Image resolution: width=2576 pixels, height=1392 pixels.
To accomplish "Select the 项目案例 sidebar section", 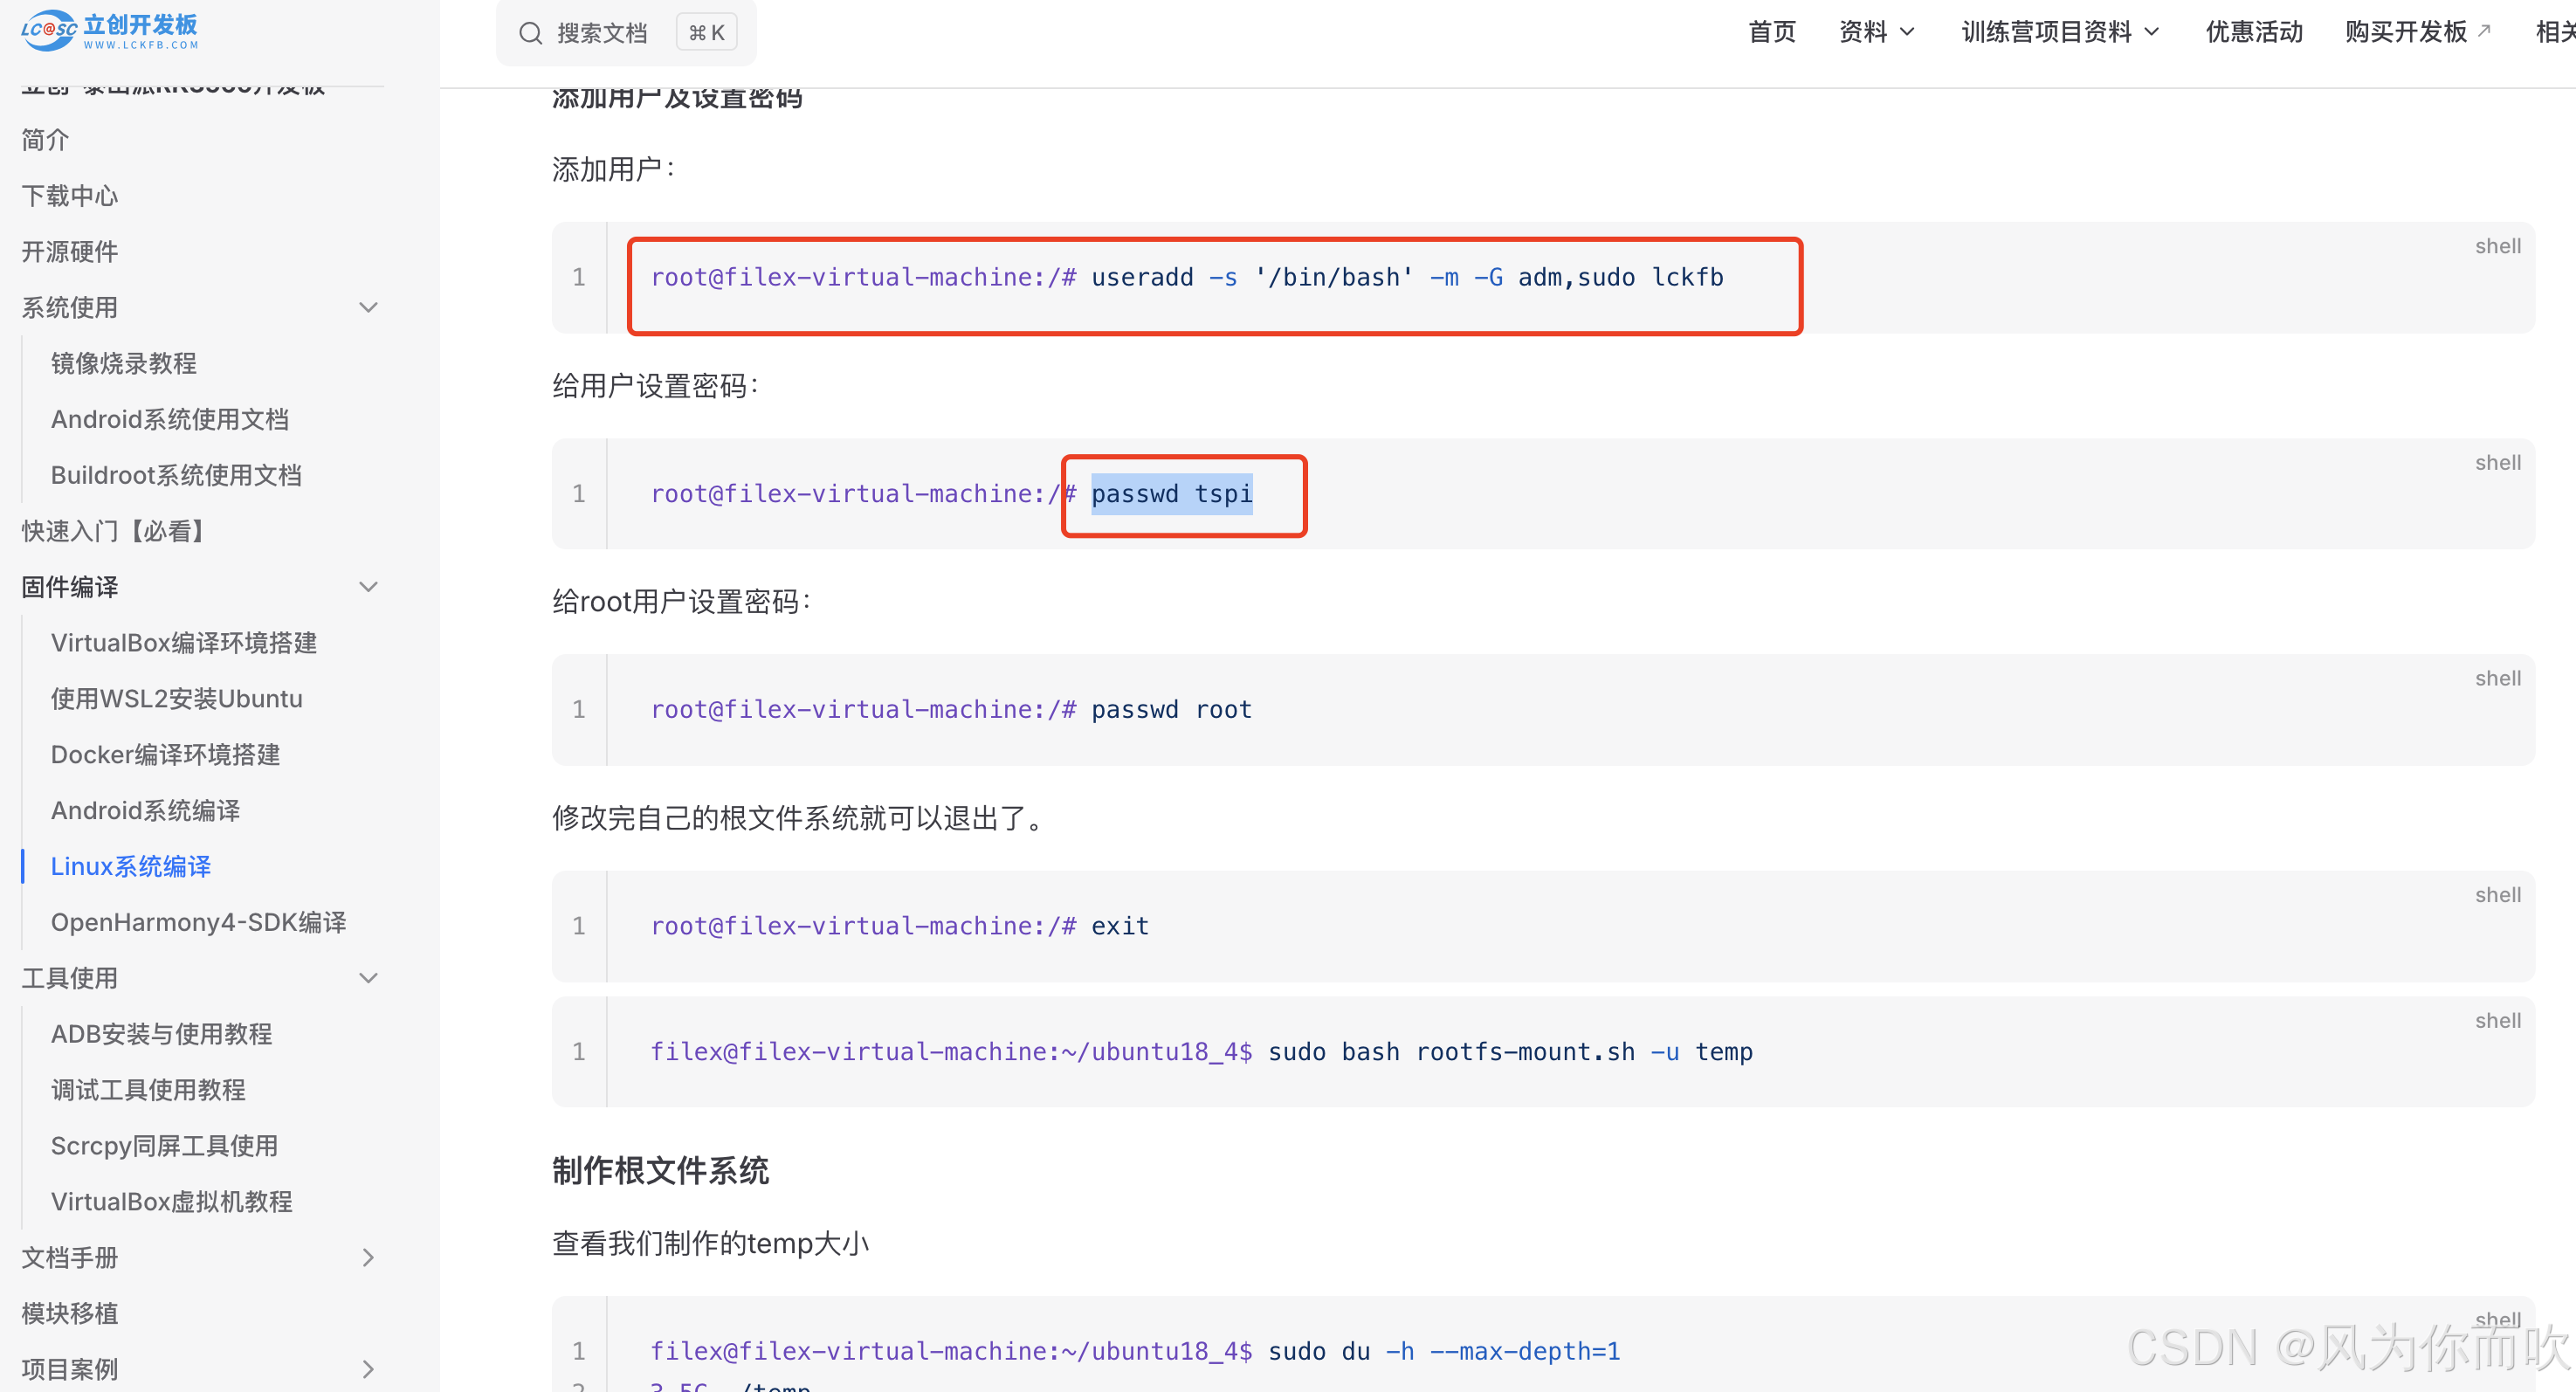I will (70, 1370).
